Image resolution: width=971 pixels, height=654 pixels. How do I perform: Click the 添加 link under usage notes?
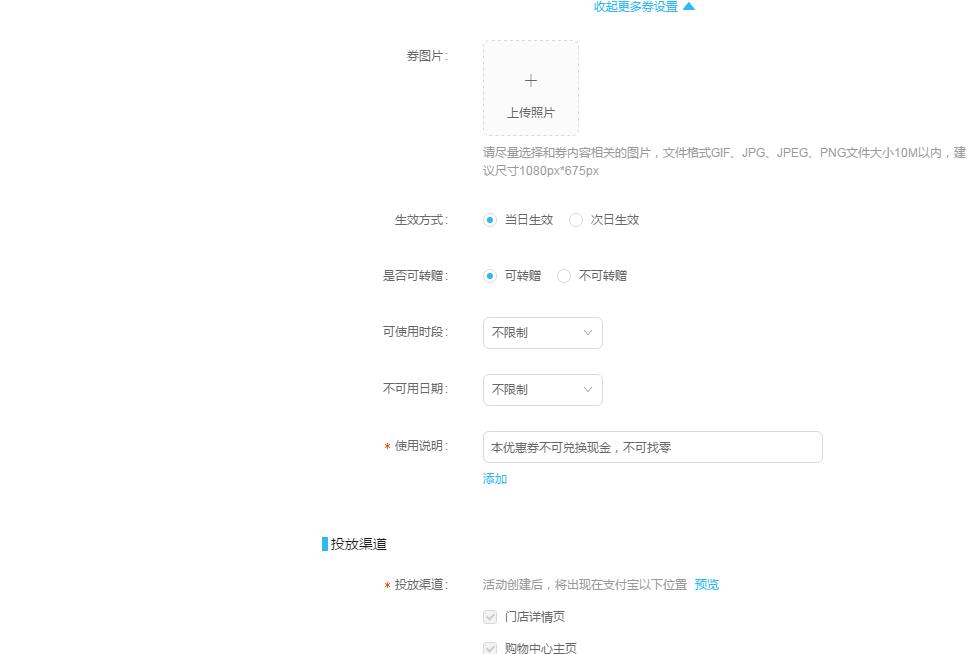tap(495, 479)
